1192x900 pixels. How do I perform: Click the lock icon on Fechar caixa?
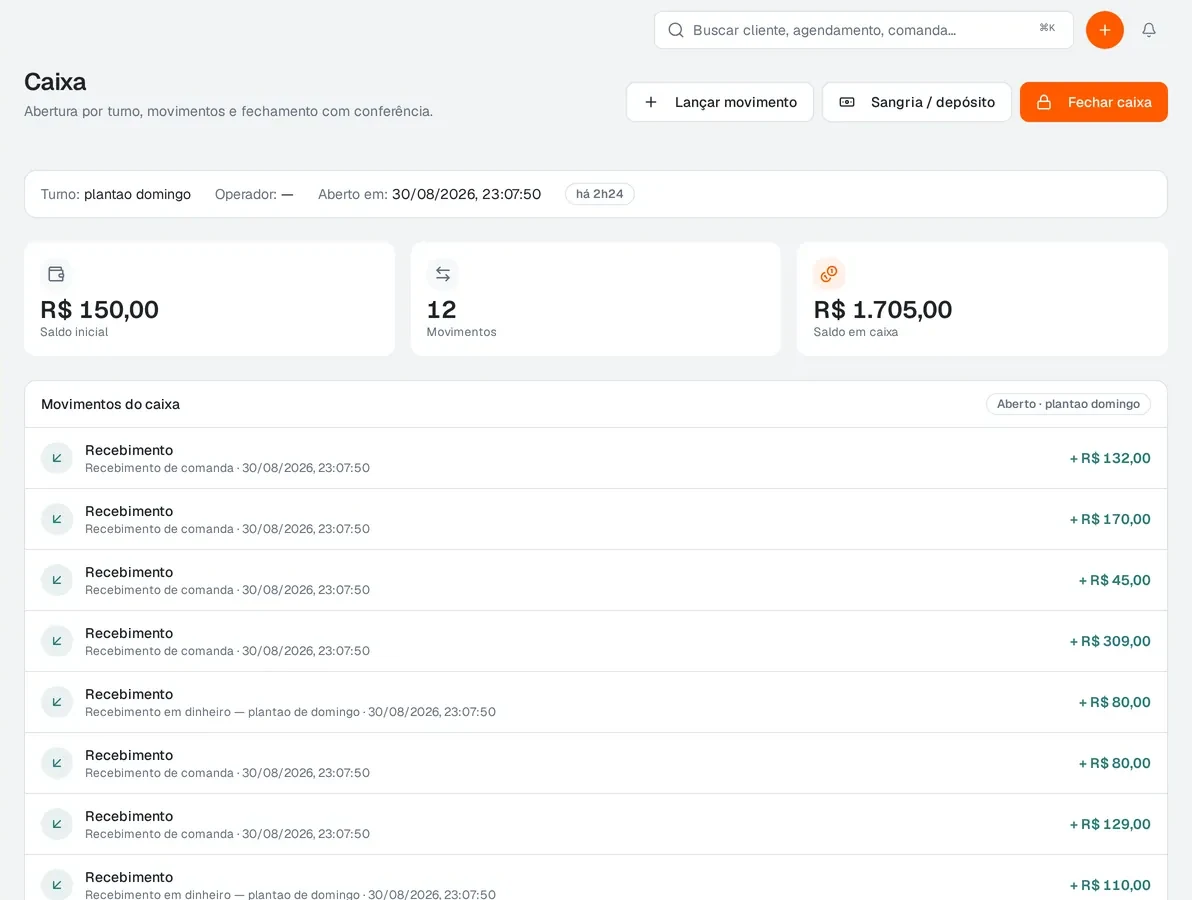point(1044,102)
